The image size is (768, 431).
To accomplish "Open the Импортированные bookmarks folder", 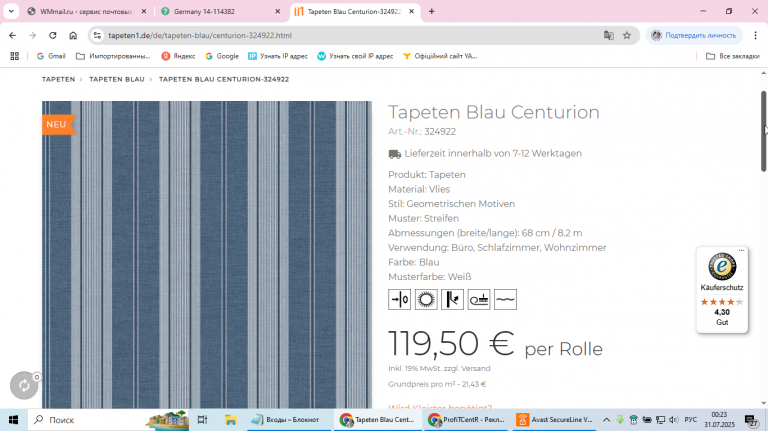I will (113, 56).
